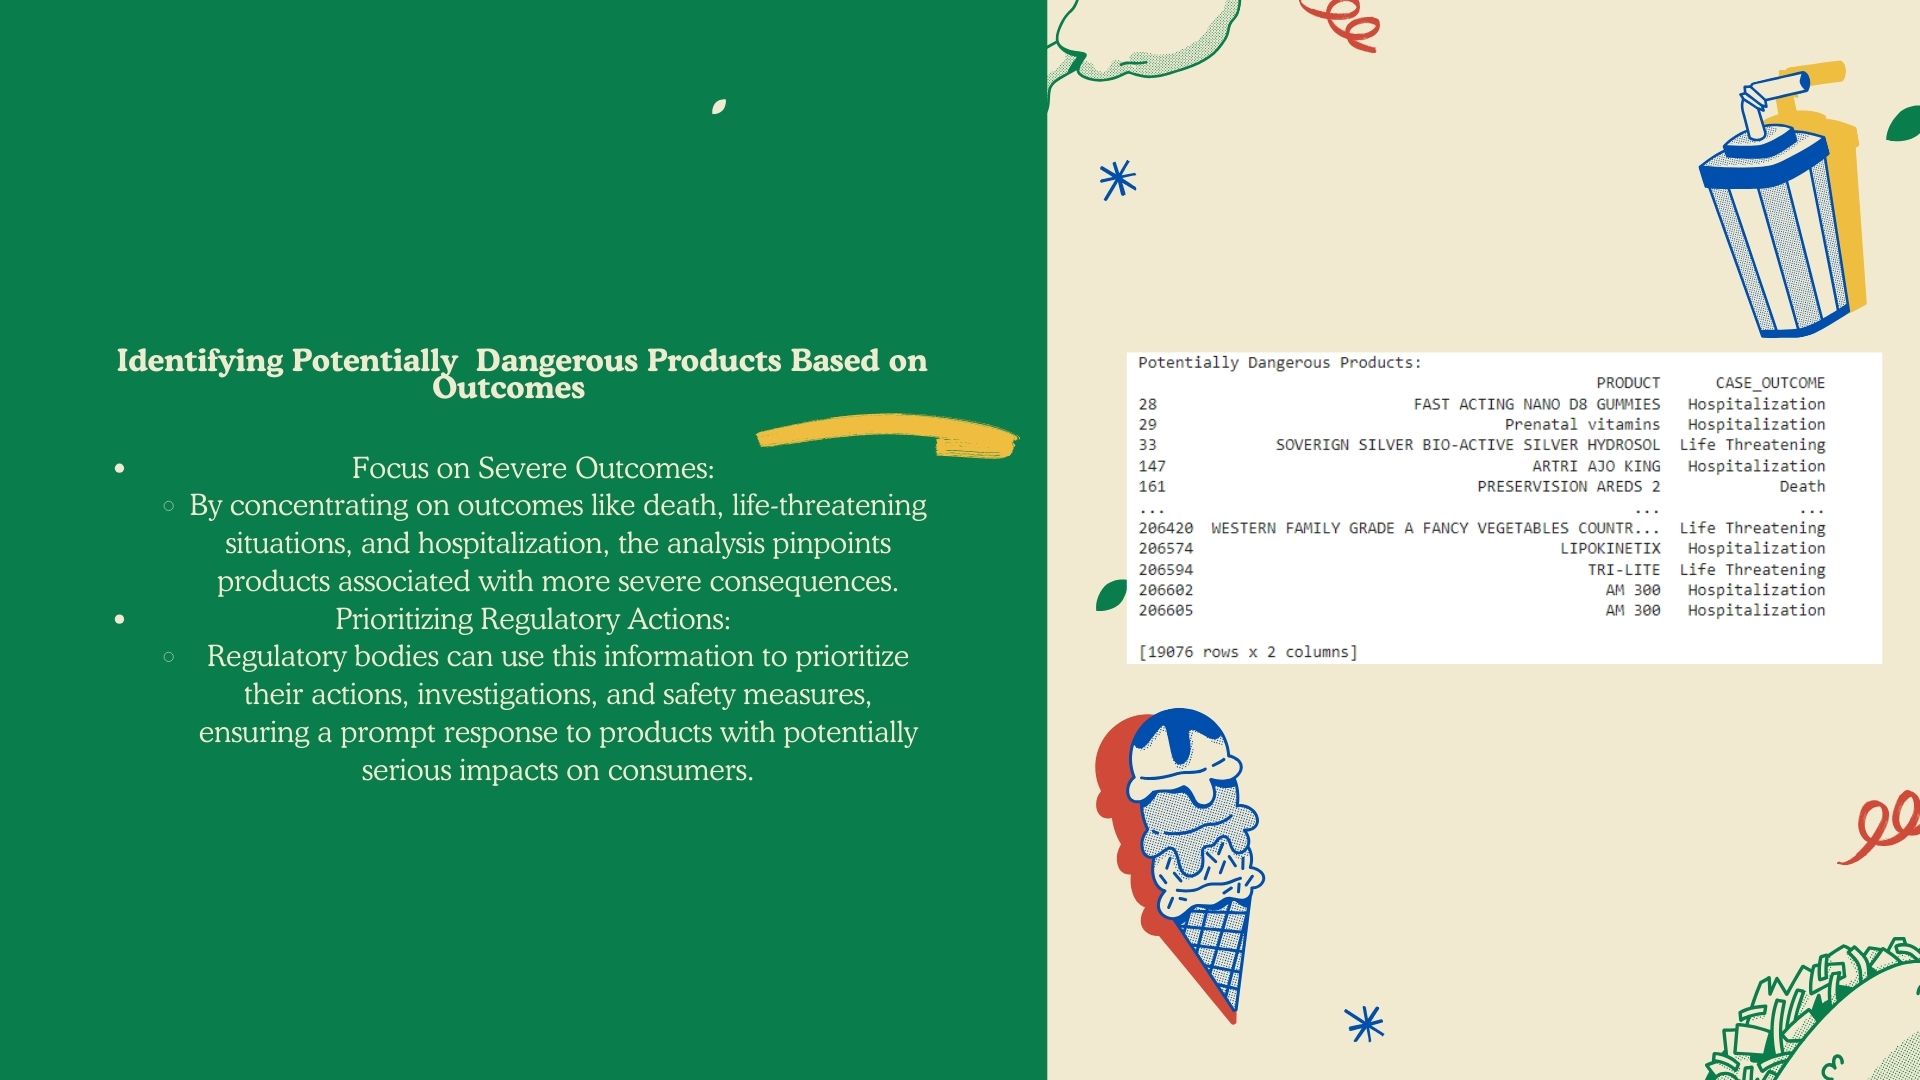Viewport: 1920px width, 1080px height.
Task: Click the 'FAST ACTING NANO D8 GUMMIES' row
Action: click(x=1535, y=404)
